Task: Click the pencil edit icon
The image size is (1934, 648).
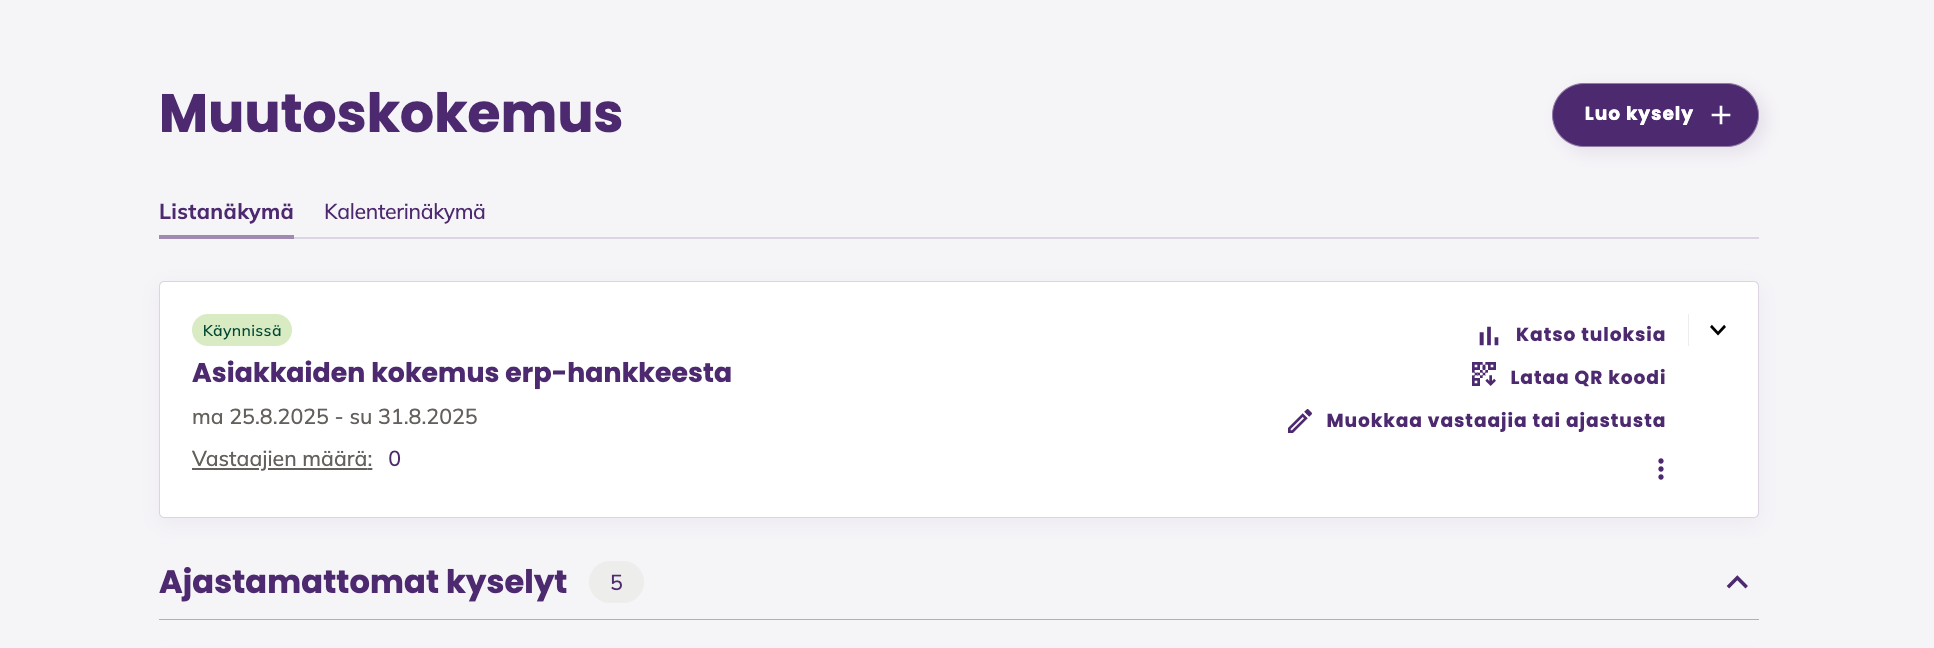Action: (1299, 421)
